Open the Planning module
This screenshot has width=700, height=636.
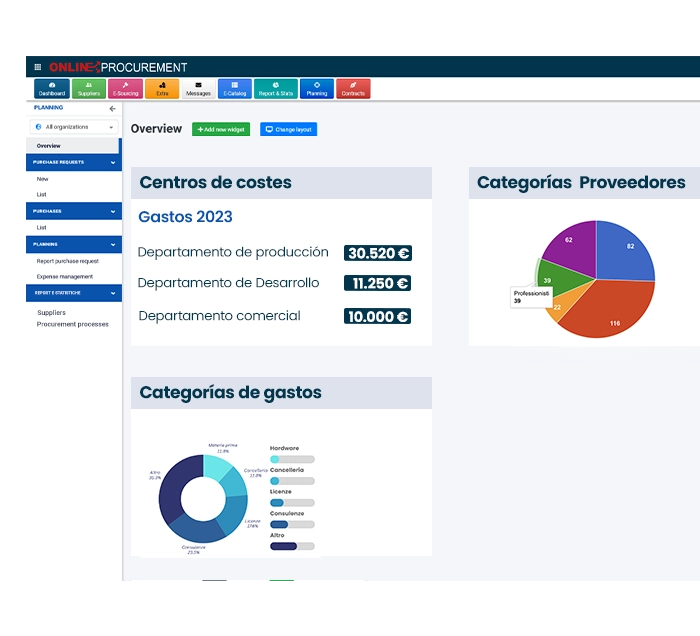pos(317,89)
